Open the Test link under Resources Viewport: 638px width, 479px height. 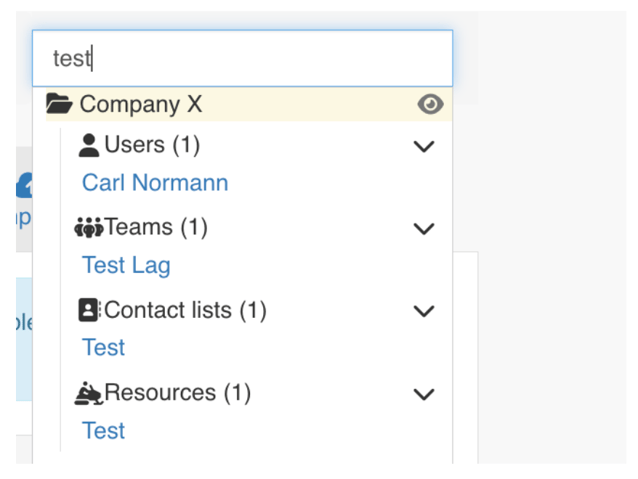tap(103, 431)
